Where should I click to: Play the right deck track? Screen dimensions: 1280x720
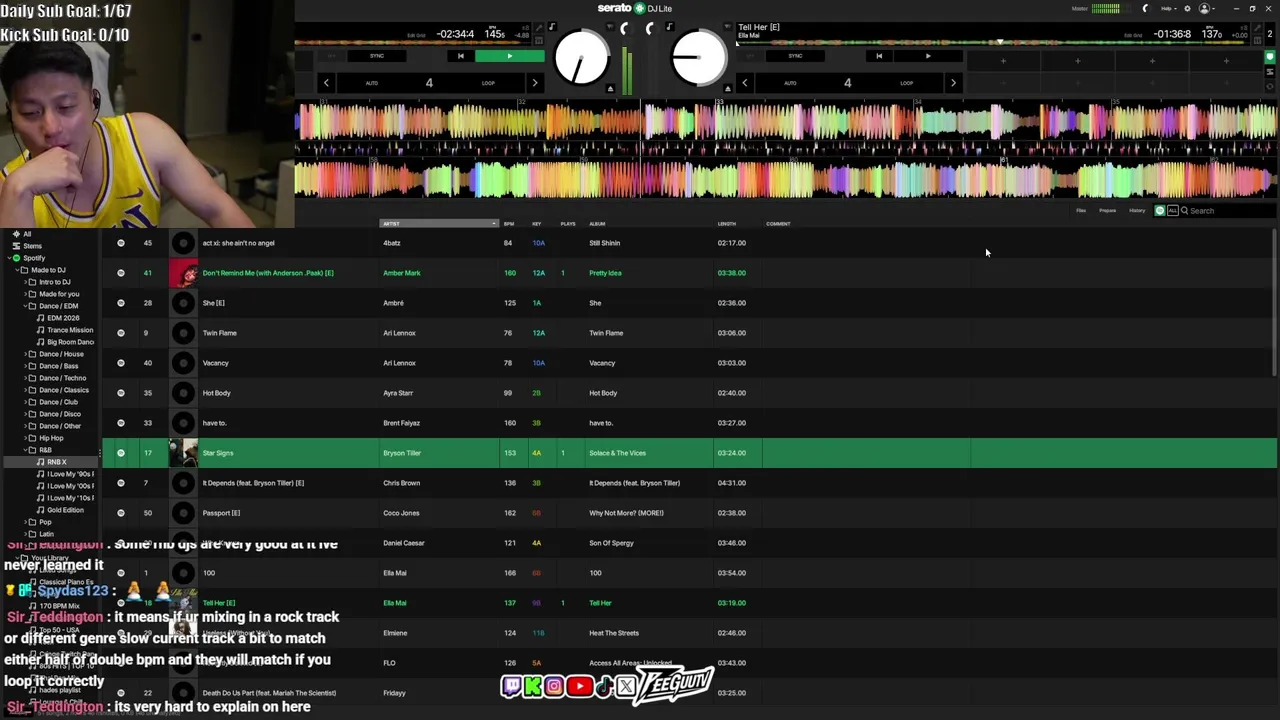928,56
